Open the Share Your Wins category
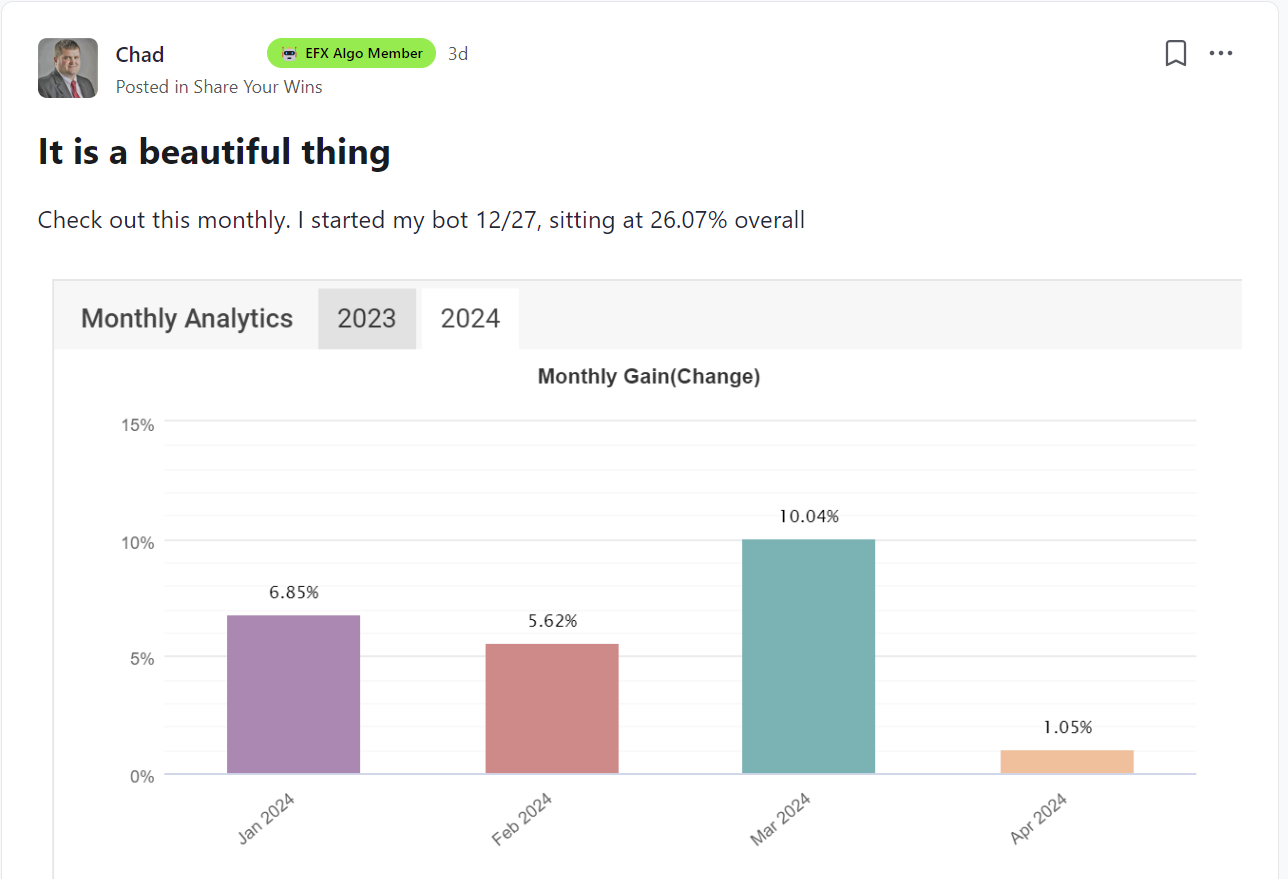Viewport: 1288px width, 879px height. click(x=258, y=87)
